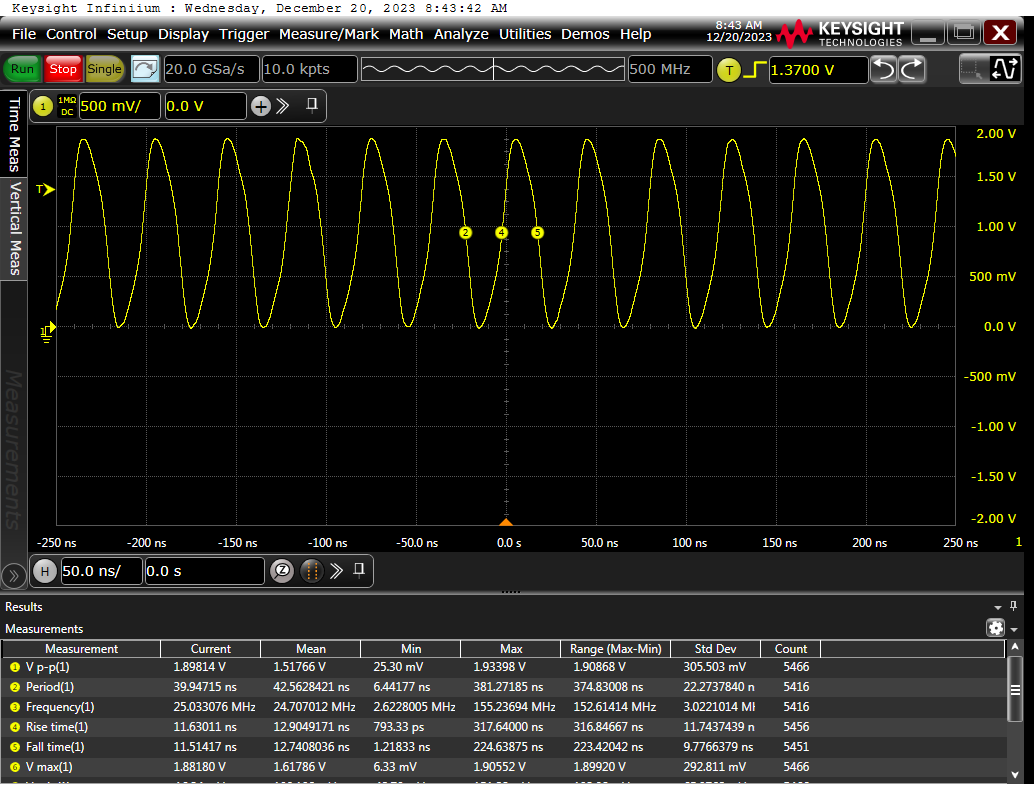Screen dimensions: 1034x794
Task: Click the auto scale icon beside Single
Action: [x=144, y=69]
